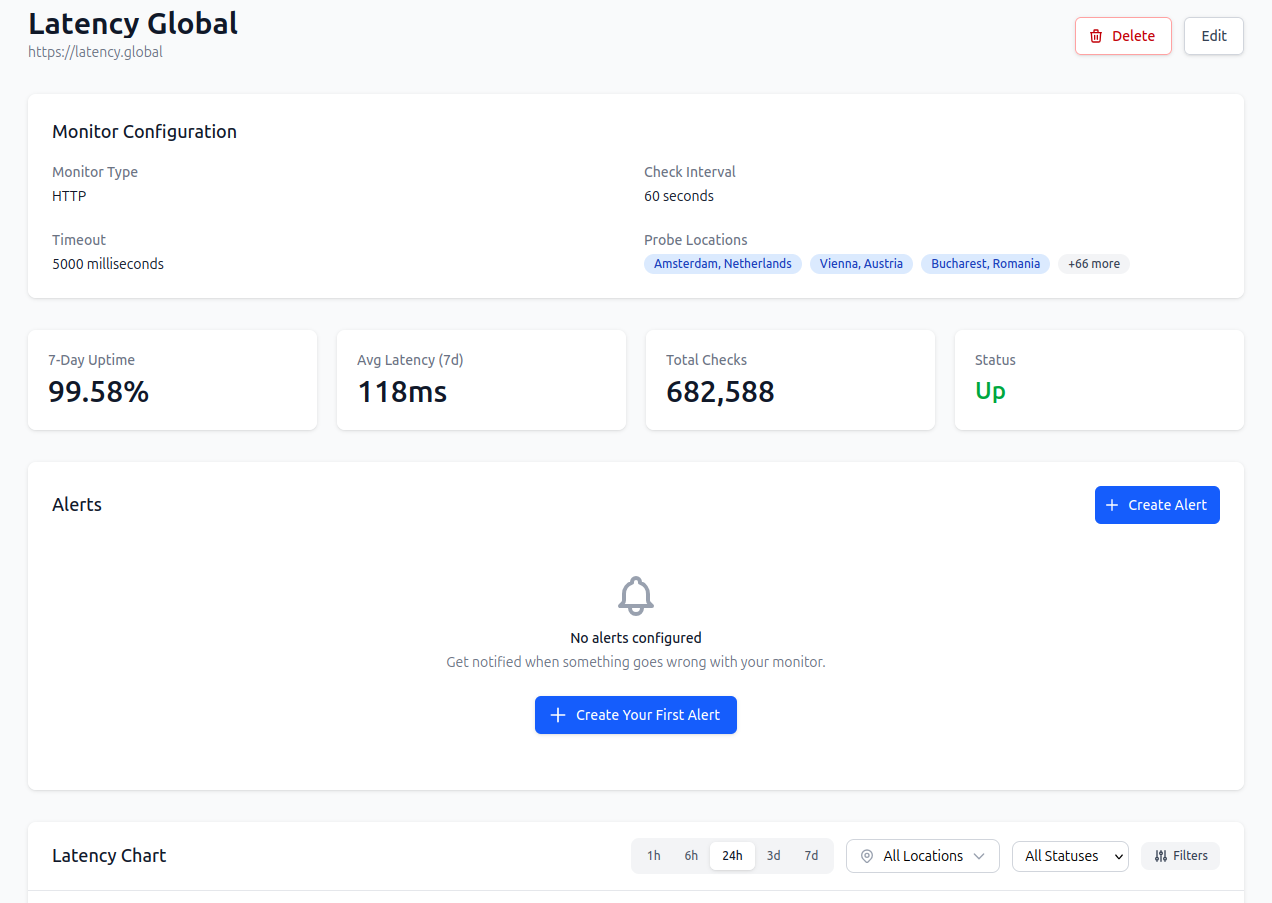Click the sliders icon inside the Filters button
This screenshot has height=903, width=1272.
pos(1163,856)
